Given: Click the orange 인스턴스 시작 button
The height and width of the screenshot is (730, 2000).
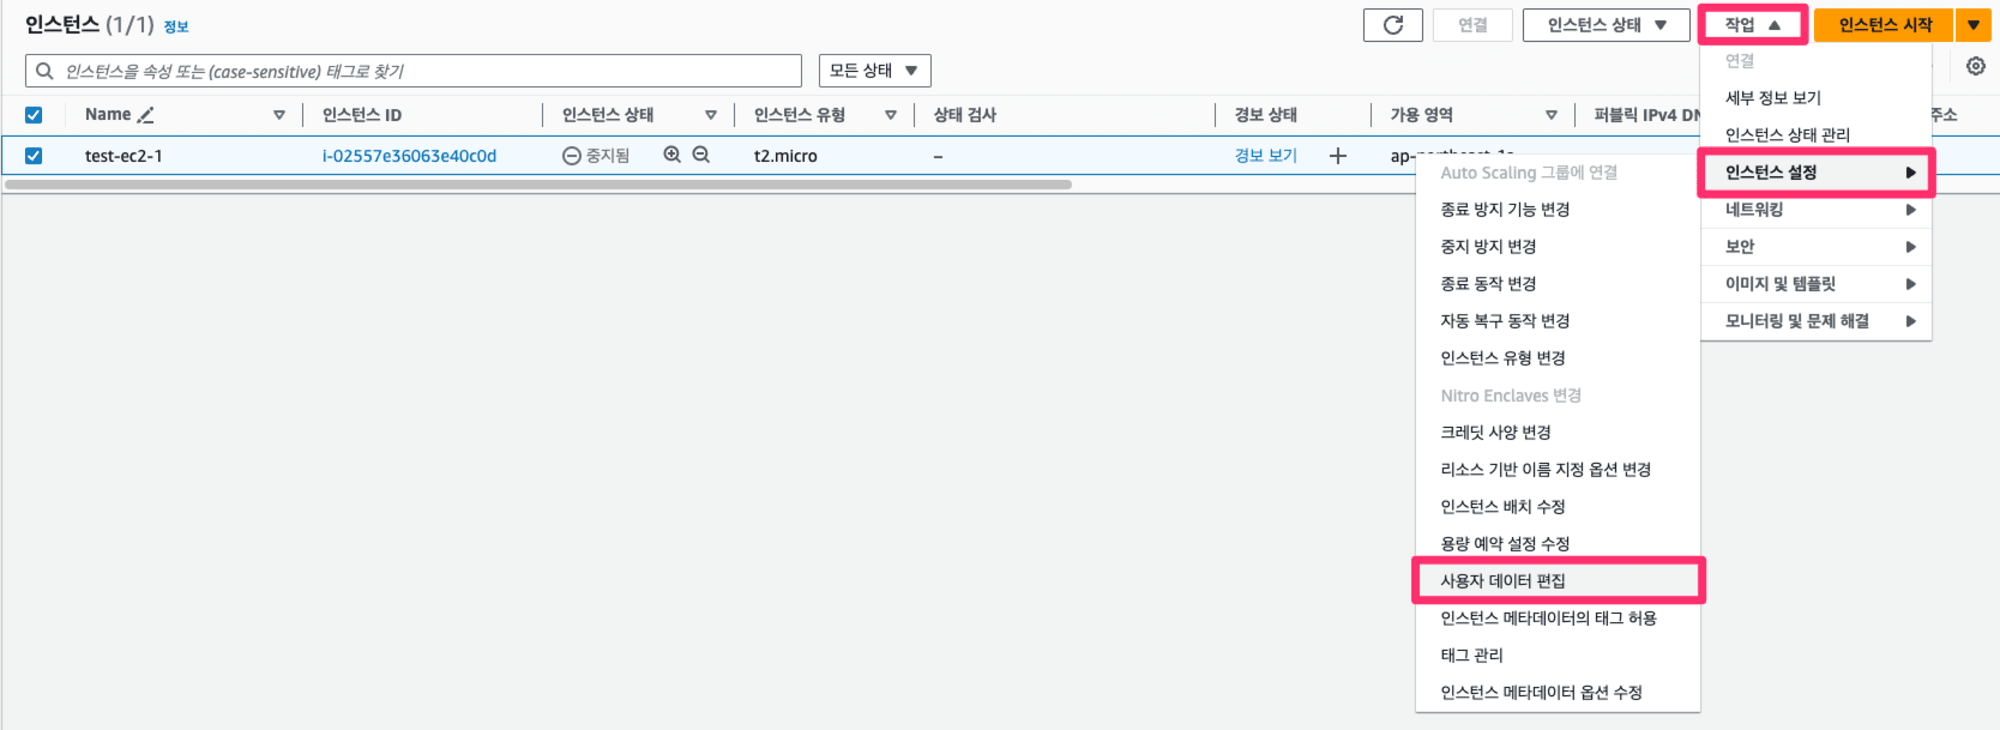Looking at the screenshot, I should [1884, 25].
